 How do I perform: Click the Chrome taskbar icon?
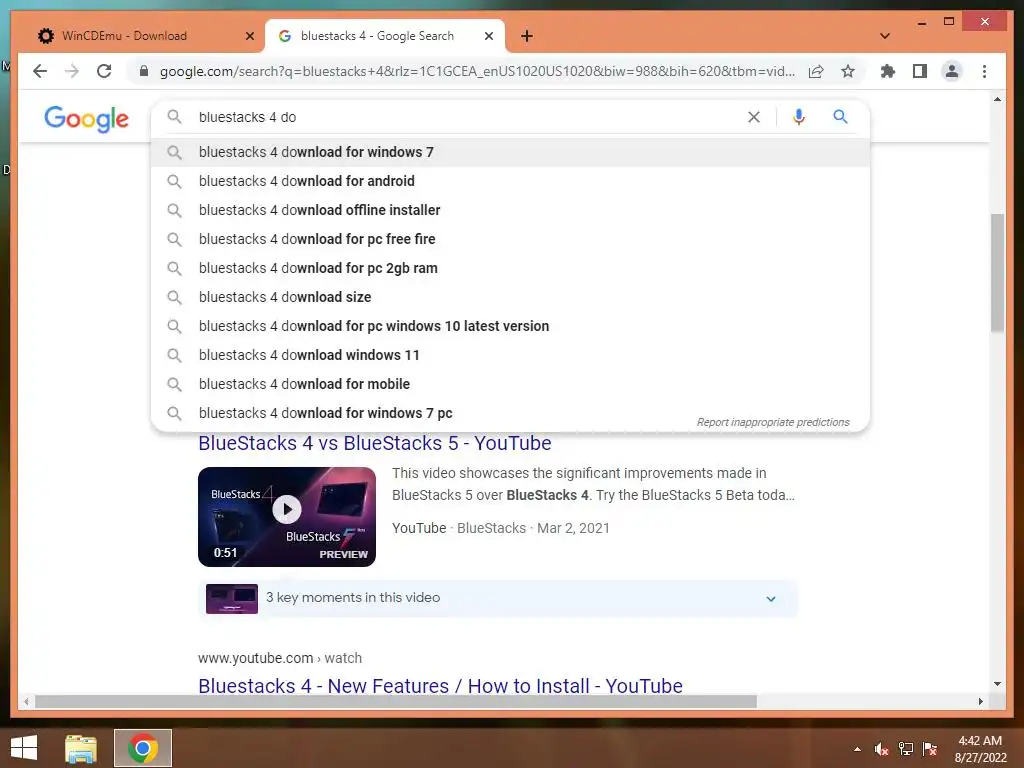point(143,748)
